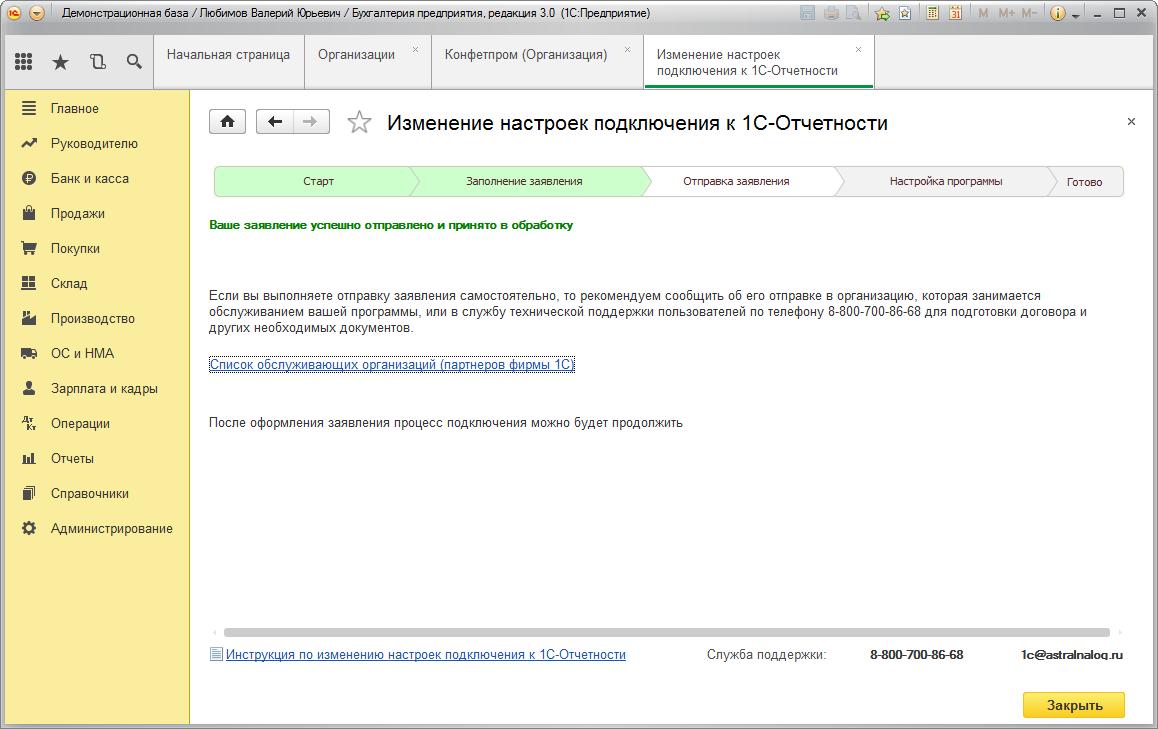Click the M memory button

click(x=983, y=13)
